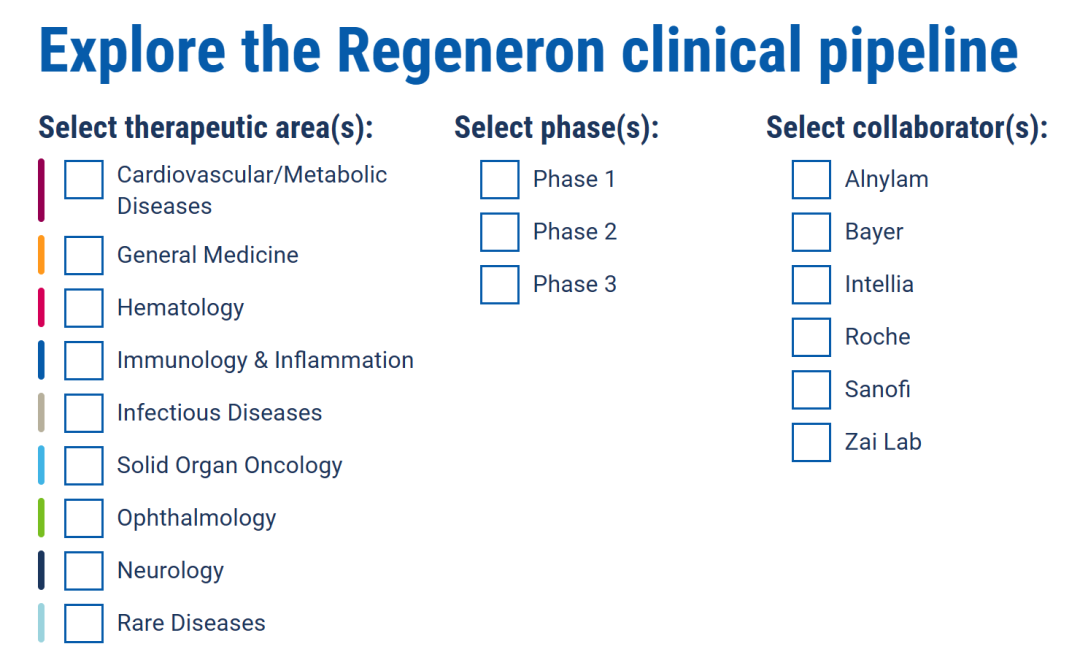Tick the Sanofi checkbox
The image size is (1080, 660).
click(811, 390)
